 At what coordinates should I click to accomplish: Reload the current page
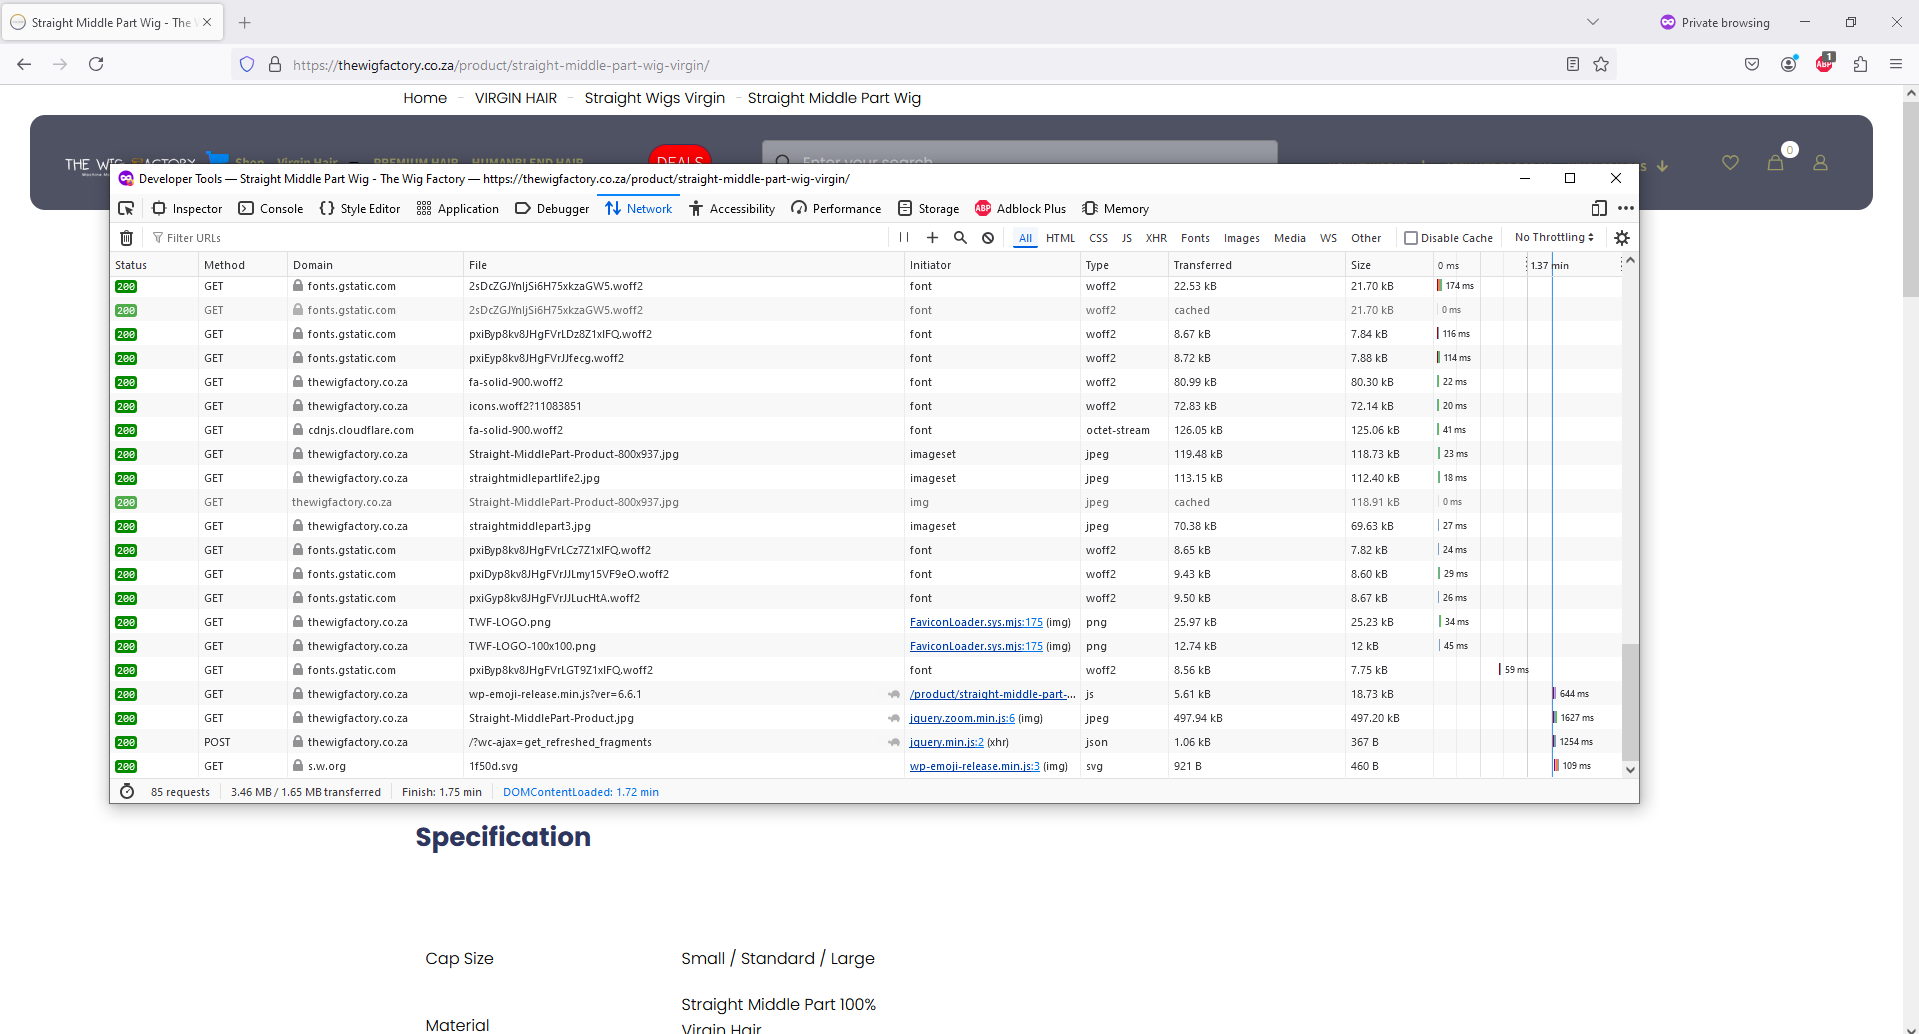tap(96, 64)
